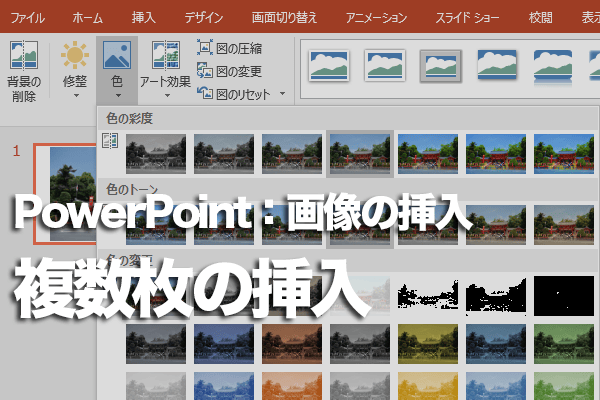The height and width of the screenshot is (400, 600).
Task: Click the 背景の削除 icon
Action: 24,55
